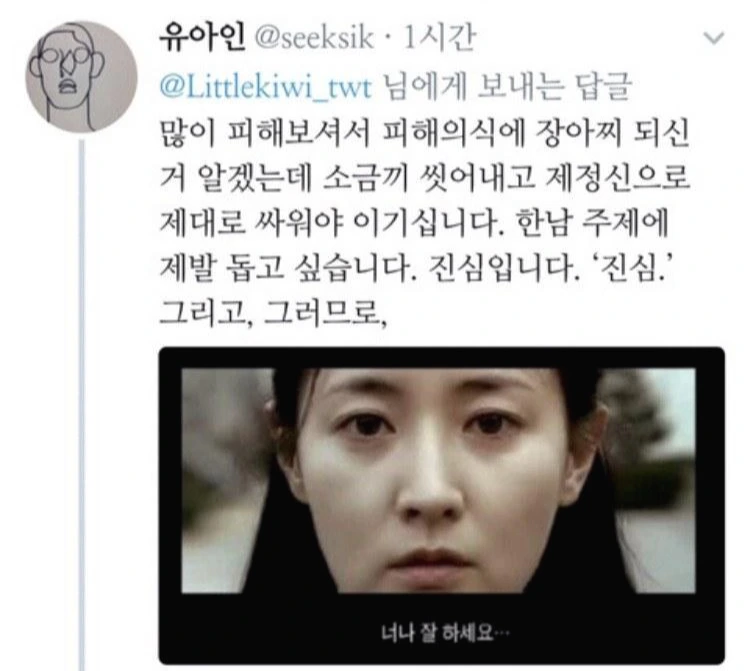Open the 1시간 timestamp permalink
750x671 pixels.
[x=440, y=37]
